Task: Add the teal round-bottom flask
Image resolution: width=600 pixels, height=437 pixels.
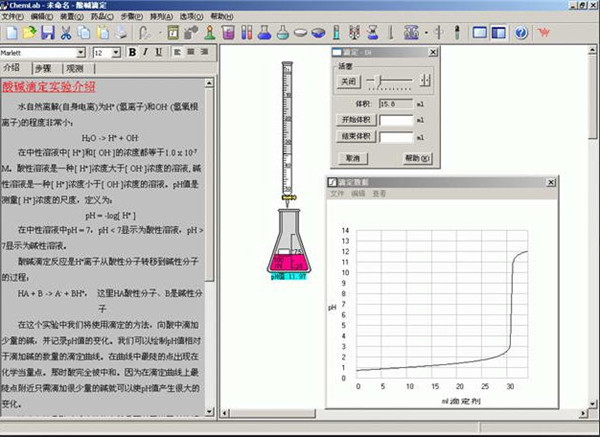Action: pos(283,33)
